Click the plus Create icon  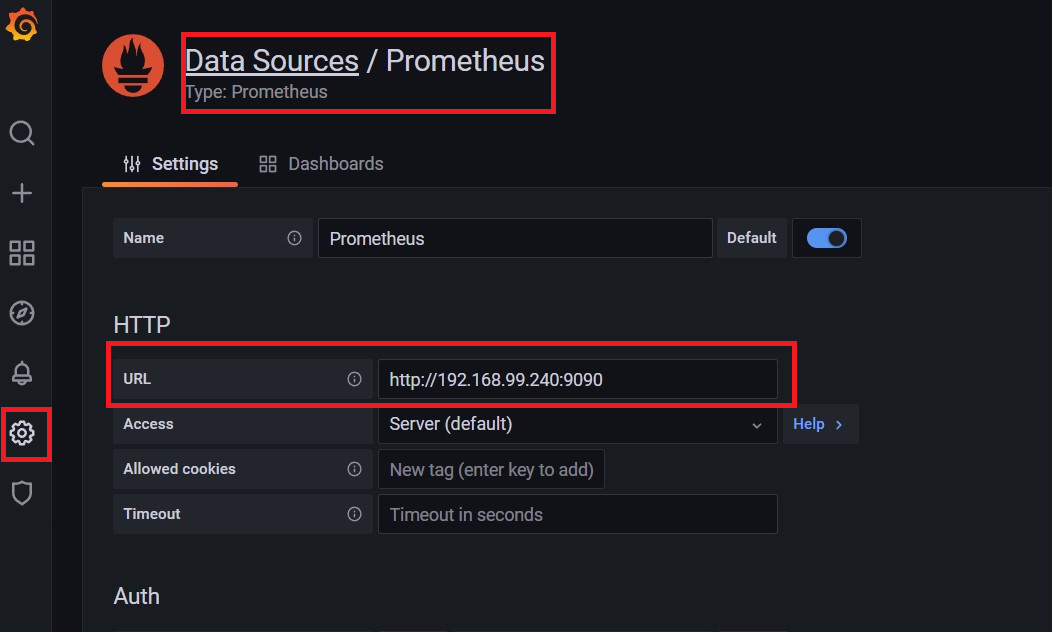[x=22, y=193]
